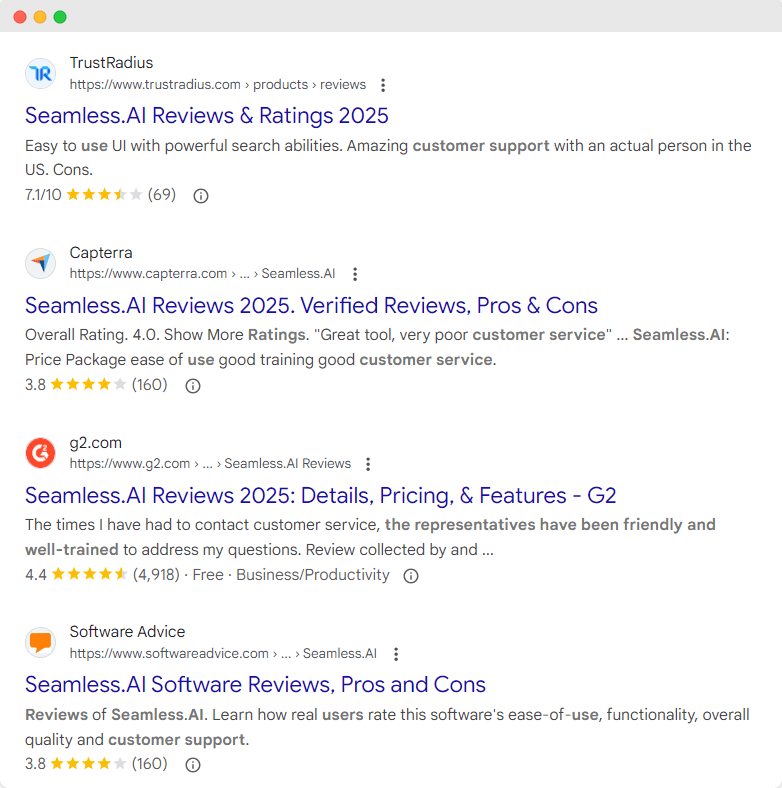This screenshot has width=782, height=788.
Task: Click the trustradius.com URL breadcrumb
Action: click(x=217, y=85)
